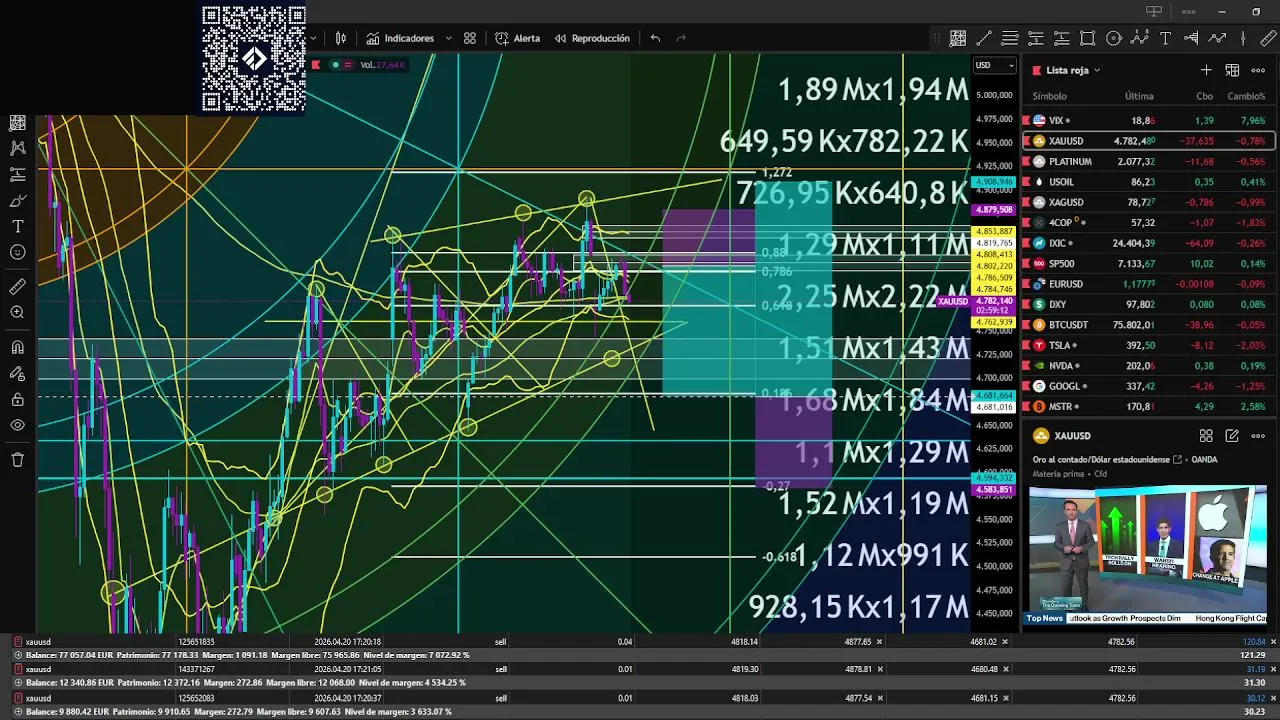
Task: Toggle magnet mode in left sidebar
Action: [17, 348]
